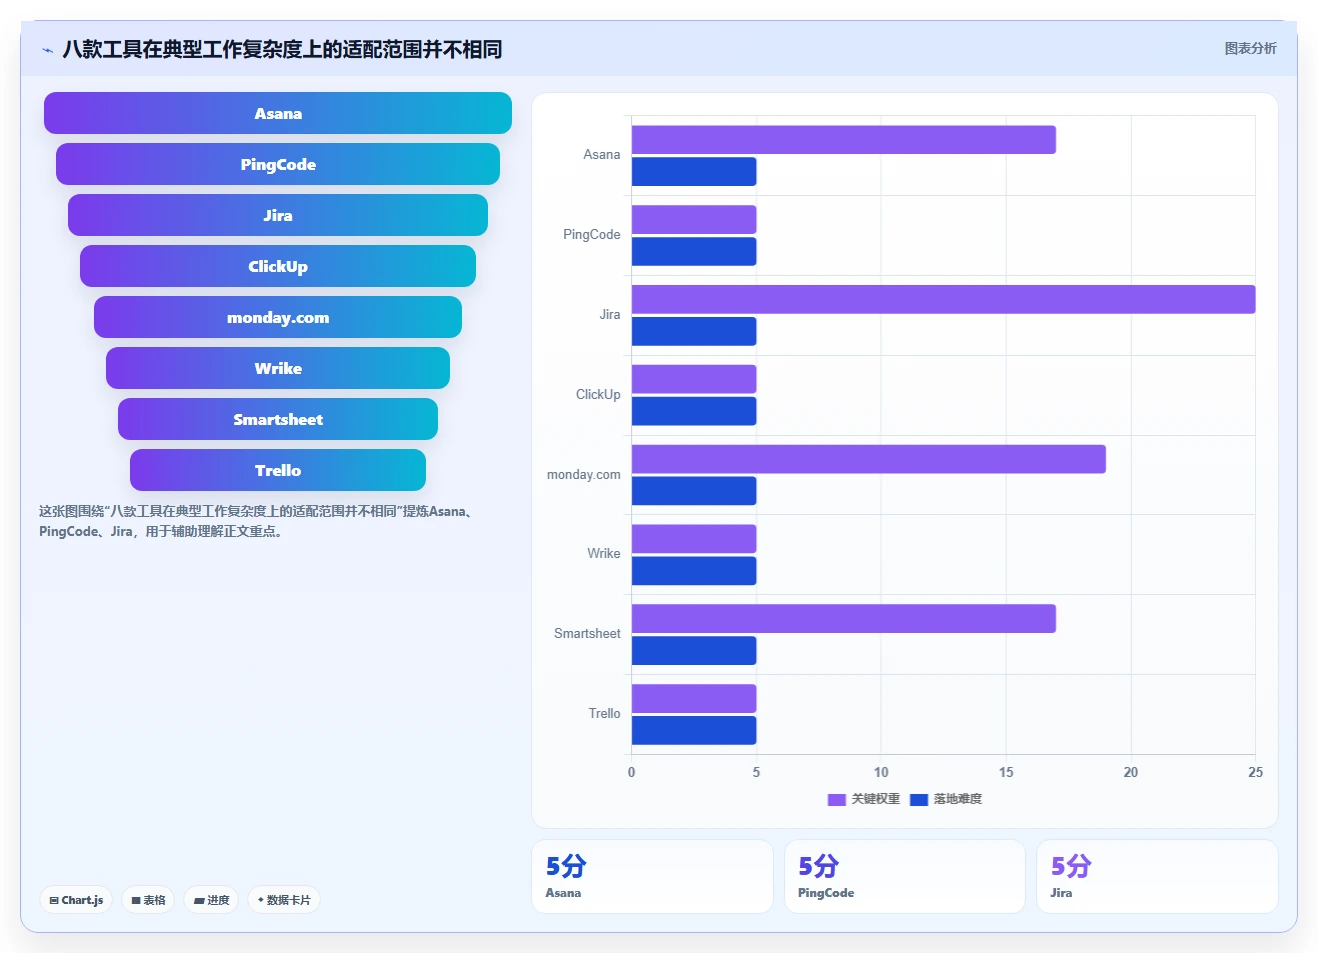
Task: Click the chart title 八款工具在典型工作复杂度
Action: (282, 49)
